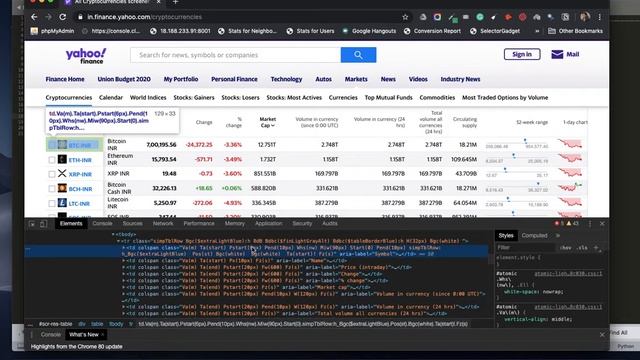Click Bitcoin 52-week range slider marker
The height and width of the screenshot is (360, 640).
pyautogui.click(x=525, y=141)
